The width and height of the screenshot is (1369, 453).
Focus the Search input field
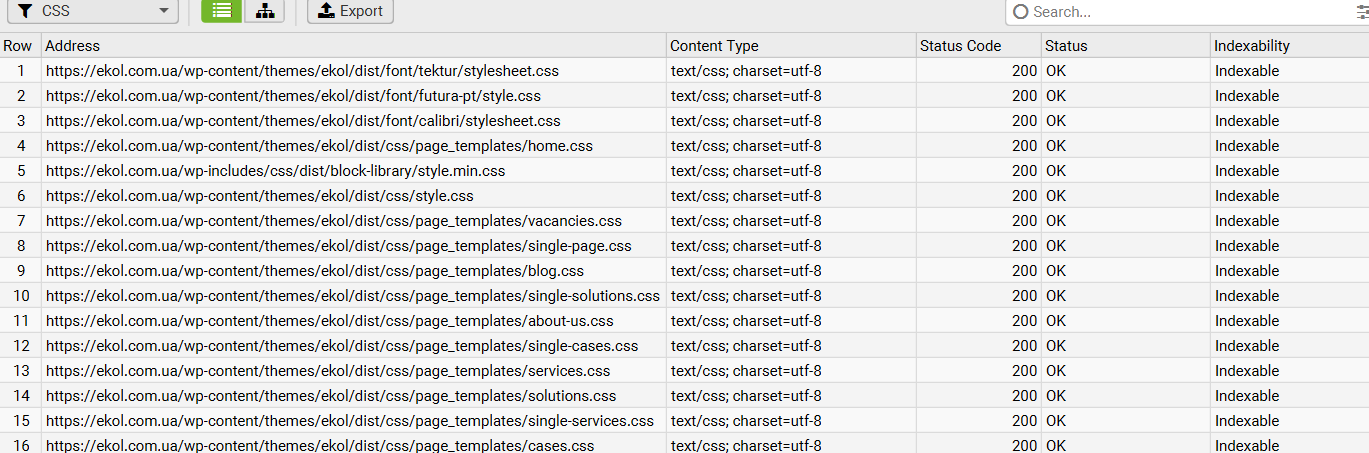1190,12
